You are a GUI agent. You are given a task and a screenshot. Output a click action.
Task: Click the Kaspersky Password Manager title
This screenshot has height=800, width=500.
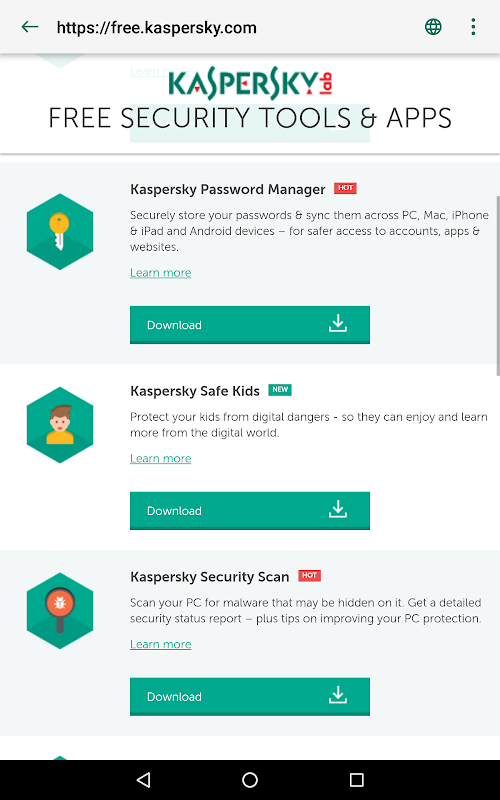pyautogui.click(x=228, y=189)
